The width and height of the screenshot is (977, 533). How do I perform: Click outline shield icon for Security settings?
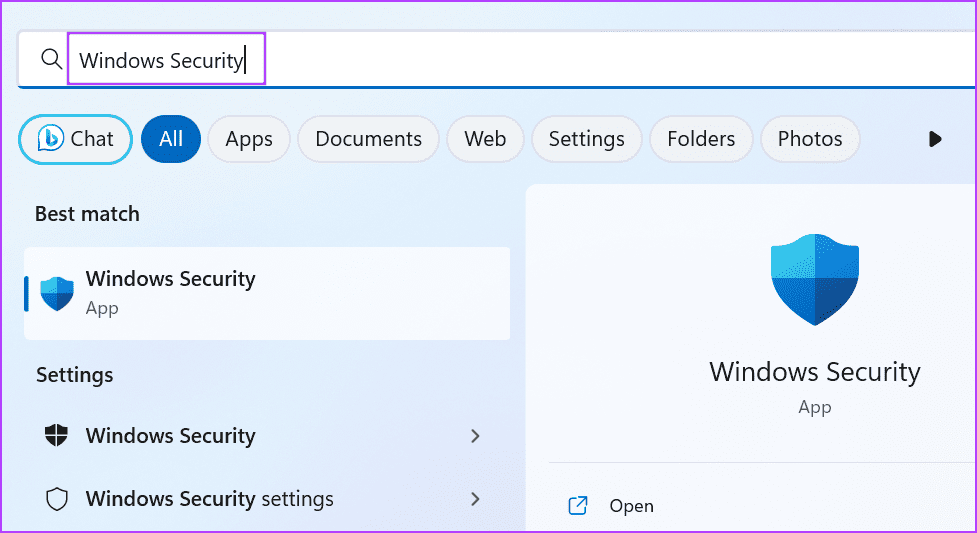[57, 499]
